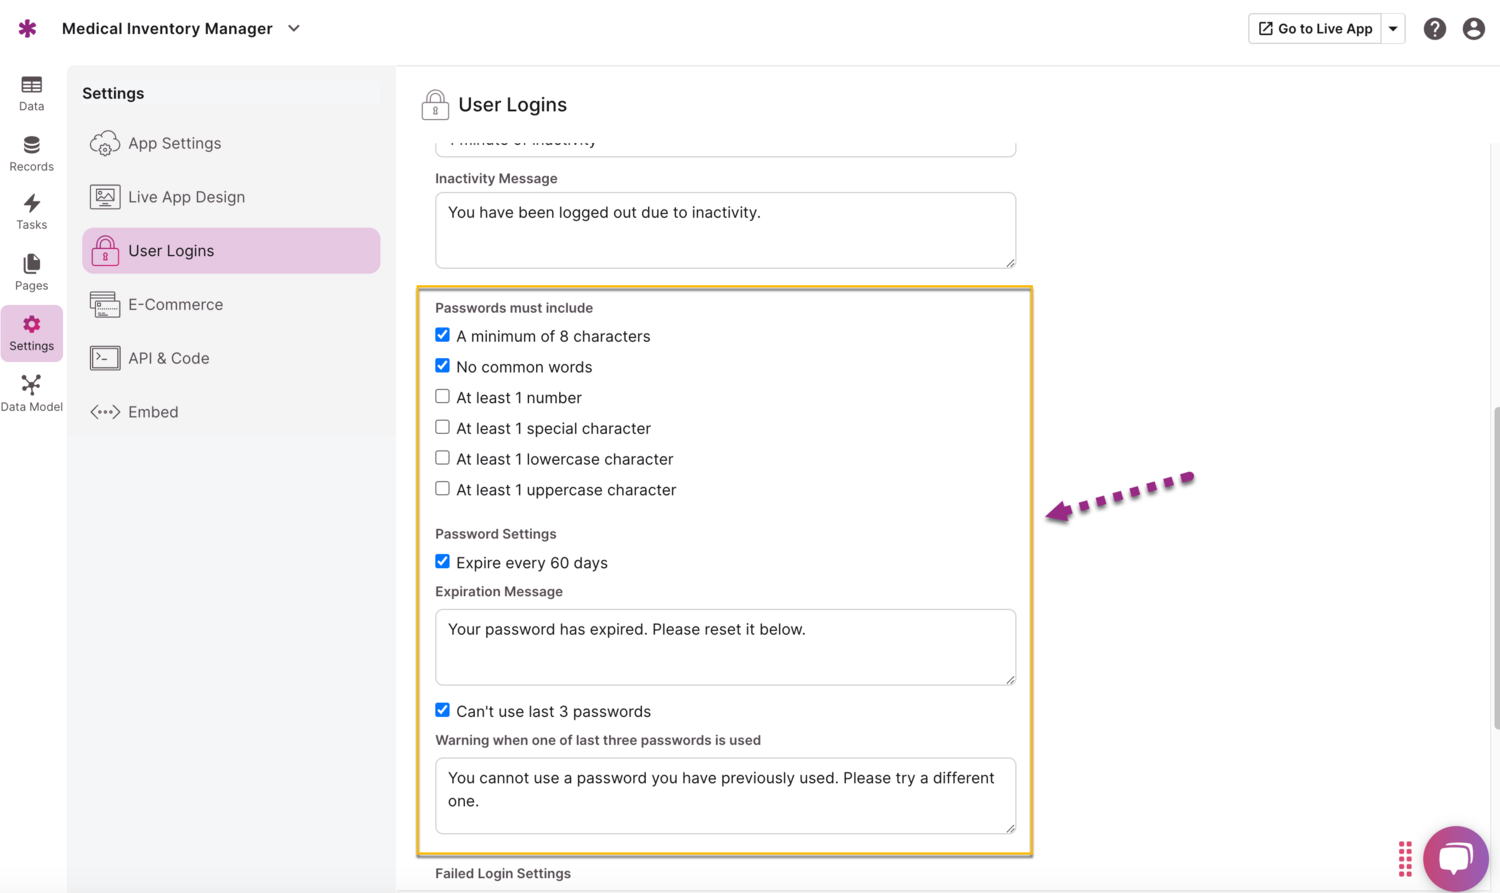Image resolution: width=1500 pixels, height=893 pixels.
Task: Enable At least 1 number requirement
Action: (442, 397)
